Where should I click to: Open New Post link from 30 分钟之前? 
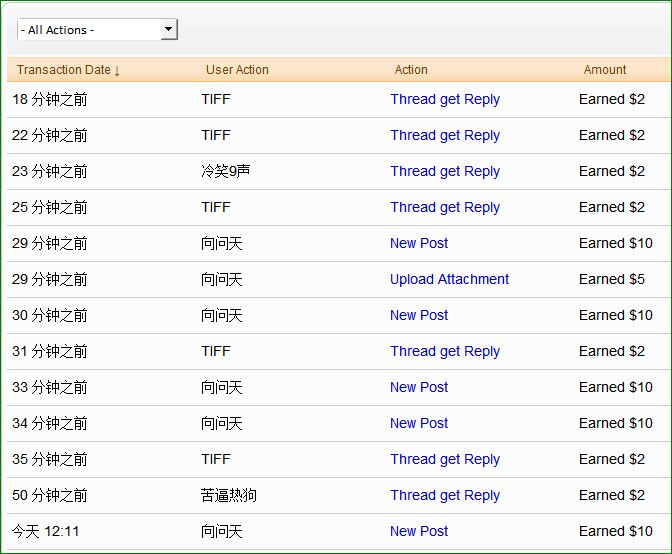click(419, 315)
